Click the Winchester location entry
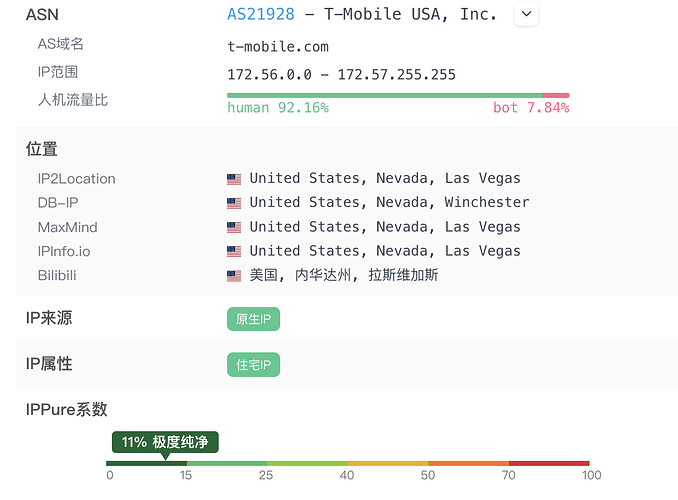678x500 pixels. (x=487, y=202)
